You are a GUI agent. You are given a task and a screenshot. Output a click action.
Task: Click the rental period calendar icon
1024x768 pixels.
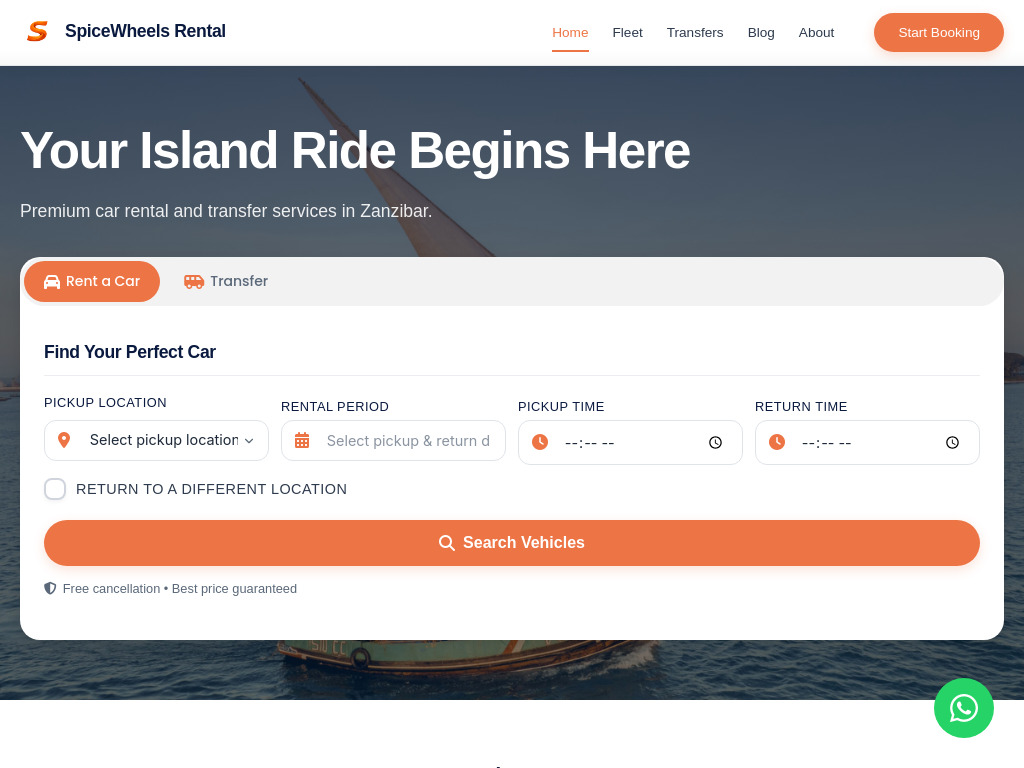(x=302, y=440)
